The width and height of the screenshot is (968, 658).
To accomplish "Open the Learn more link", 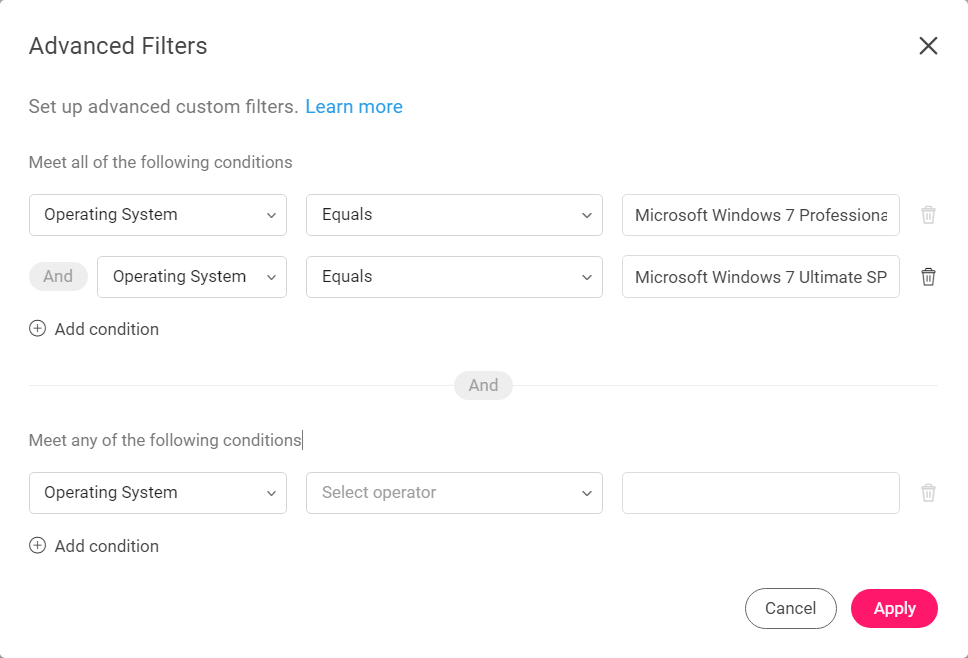I will click(x=354, y=107).
